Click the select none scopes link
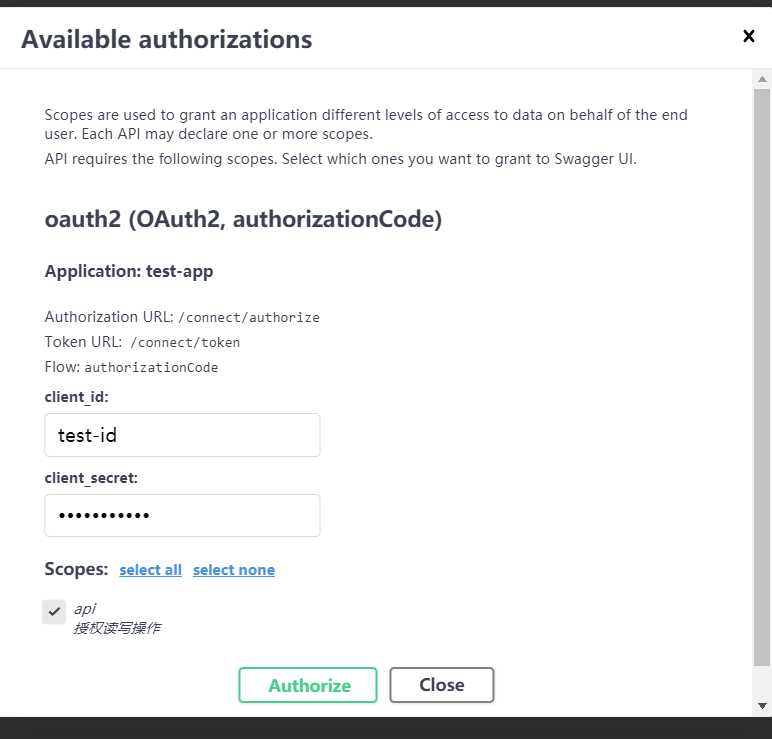 click(x=234, y=570)
